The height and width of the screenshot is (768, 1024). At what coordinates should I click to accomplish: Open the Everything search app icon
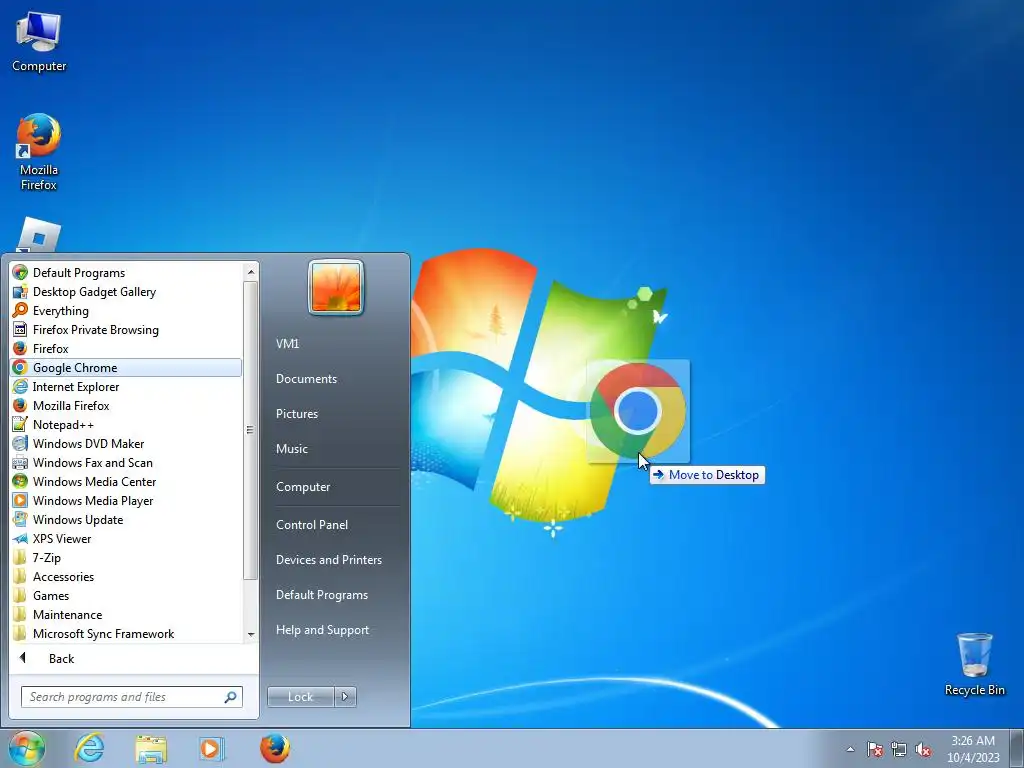[20, 310]
